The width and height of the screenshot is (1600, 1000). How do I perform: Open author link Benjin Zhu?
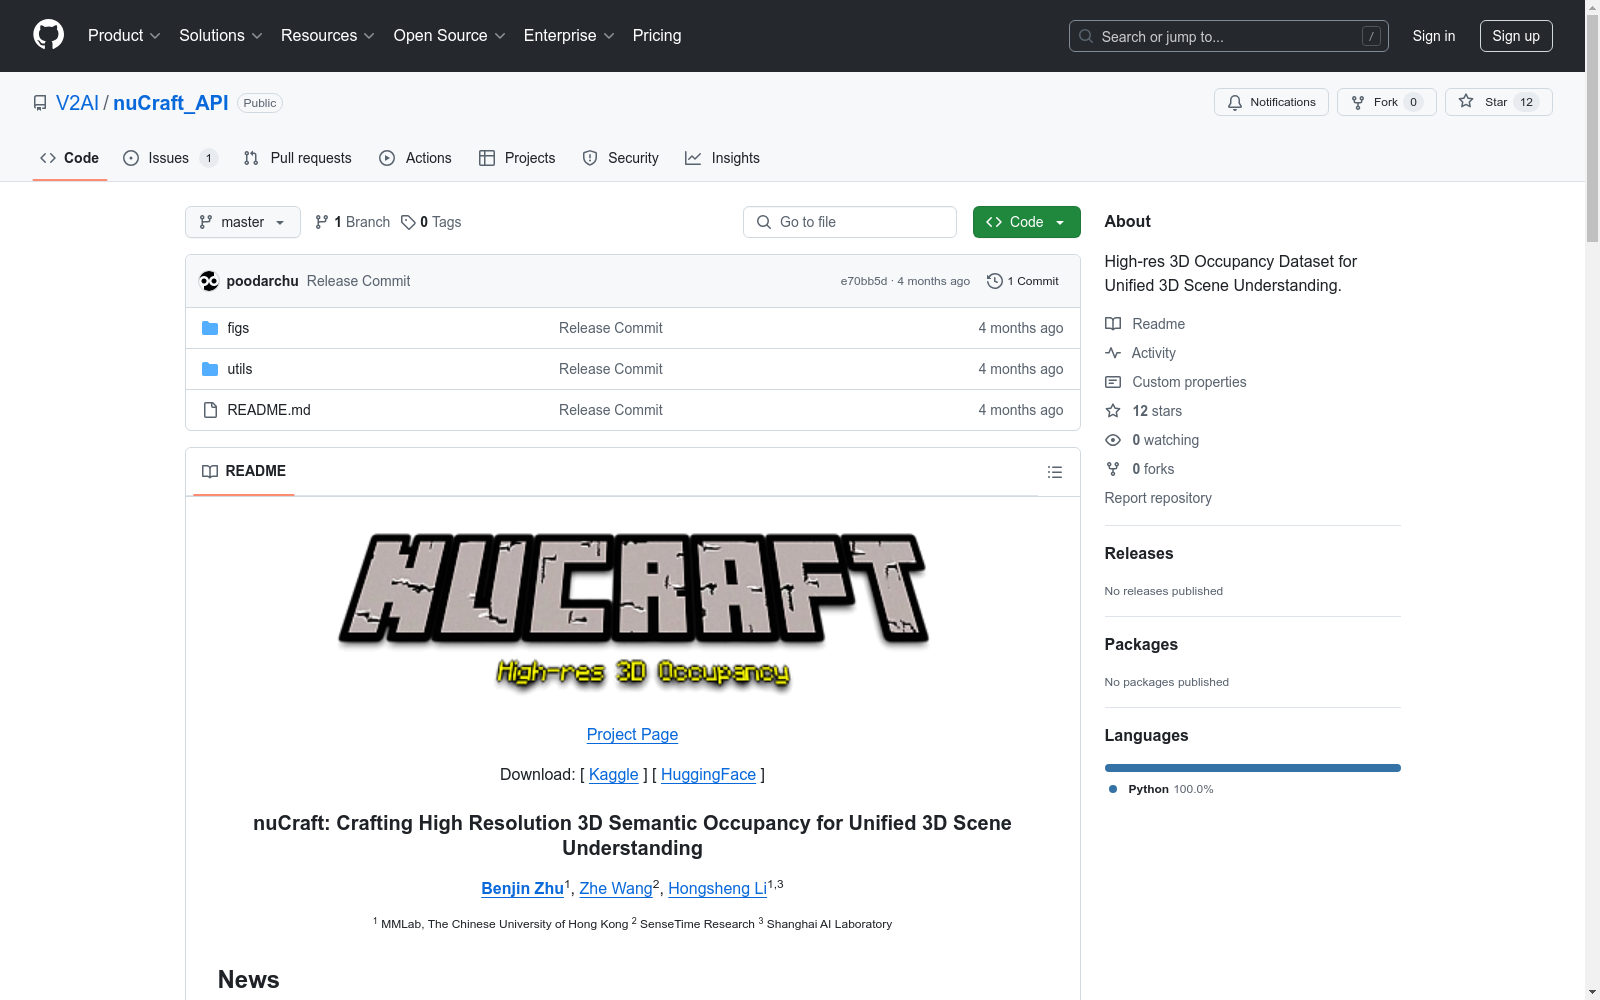(x=522, y=889)
